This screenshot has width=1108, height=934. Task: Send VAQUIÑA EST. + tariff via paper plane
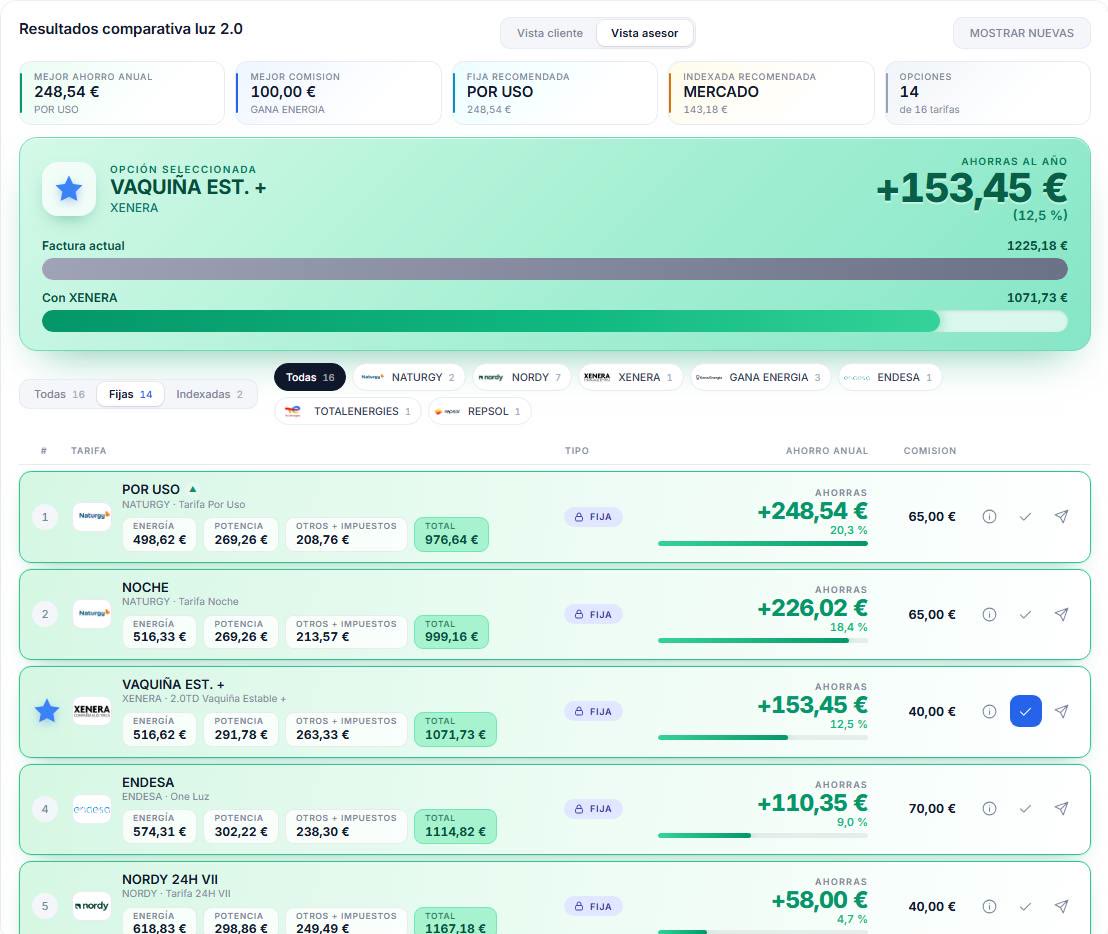click(x=1061, y=711)
